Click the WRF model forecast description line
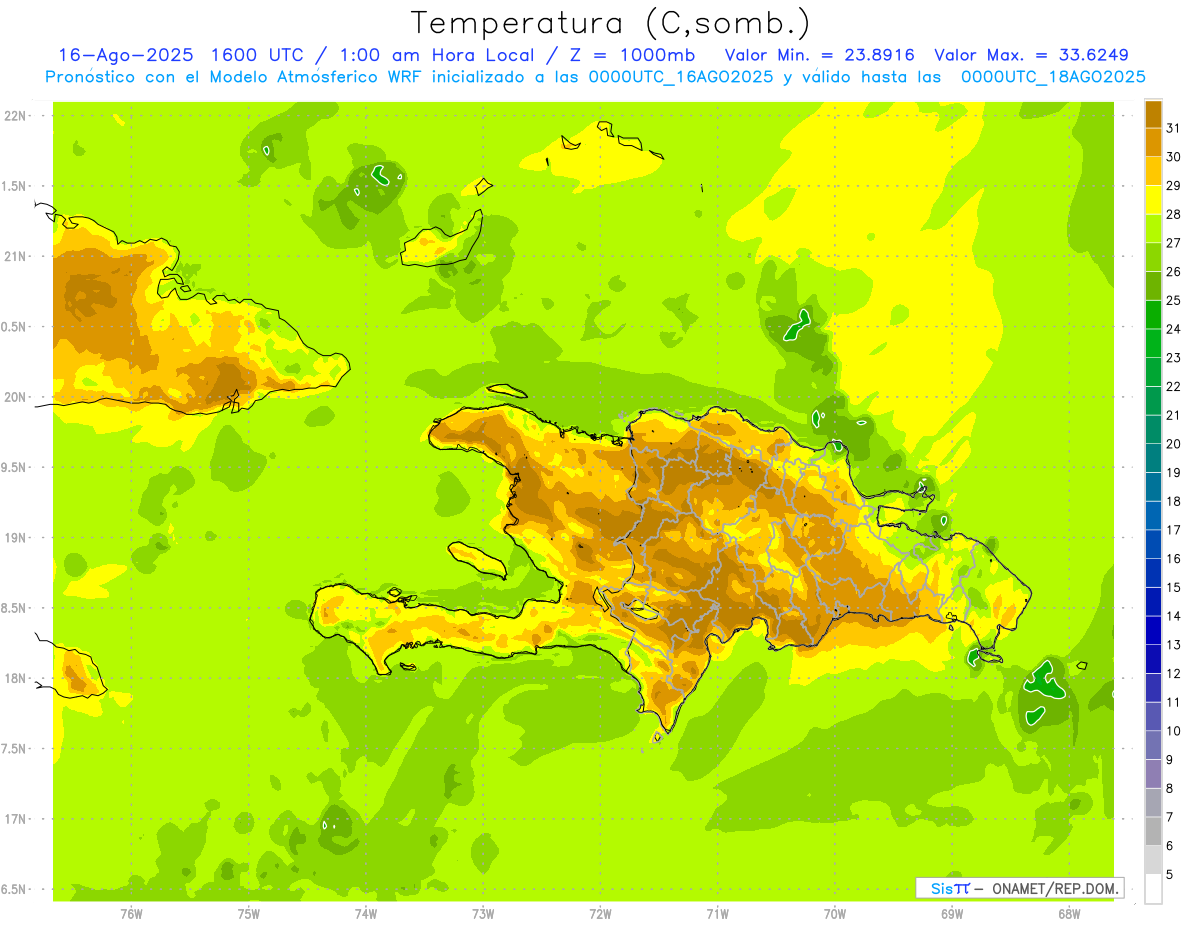The image size is (1200, 927). [x=596, y=77]
